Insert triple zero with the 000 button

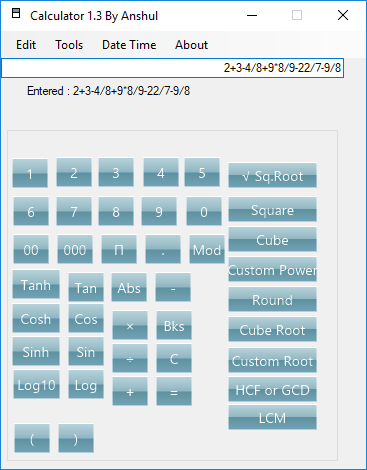coord(75,249)
